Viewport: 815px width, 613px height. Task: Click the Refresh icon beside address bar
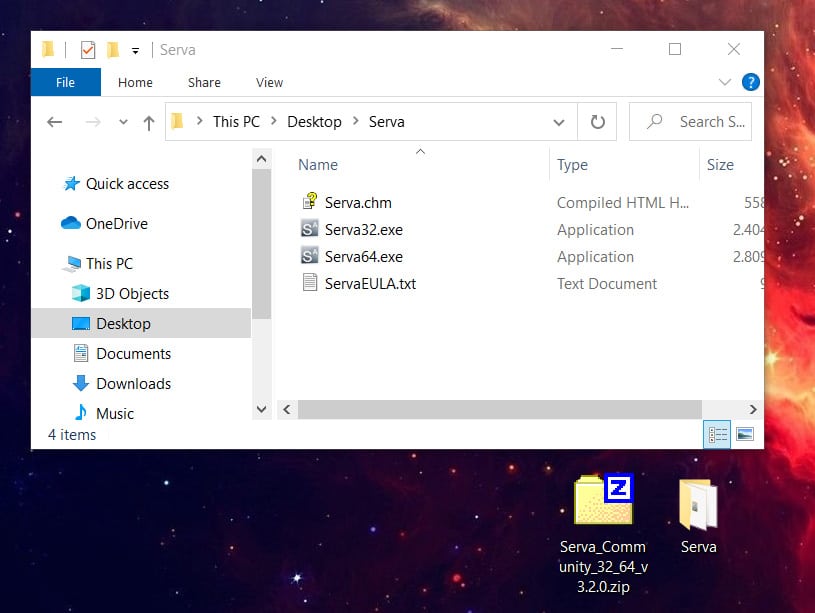tap(598, 122)
